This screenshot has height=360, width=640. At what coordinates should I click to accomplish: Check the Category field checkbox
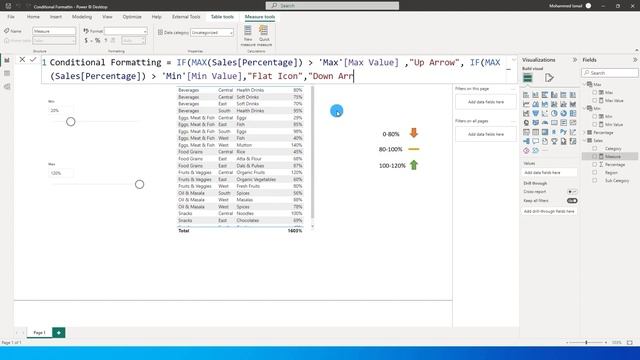point(595,149)
